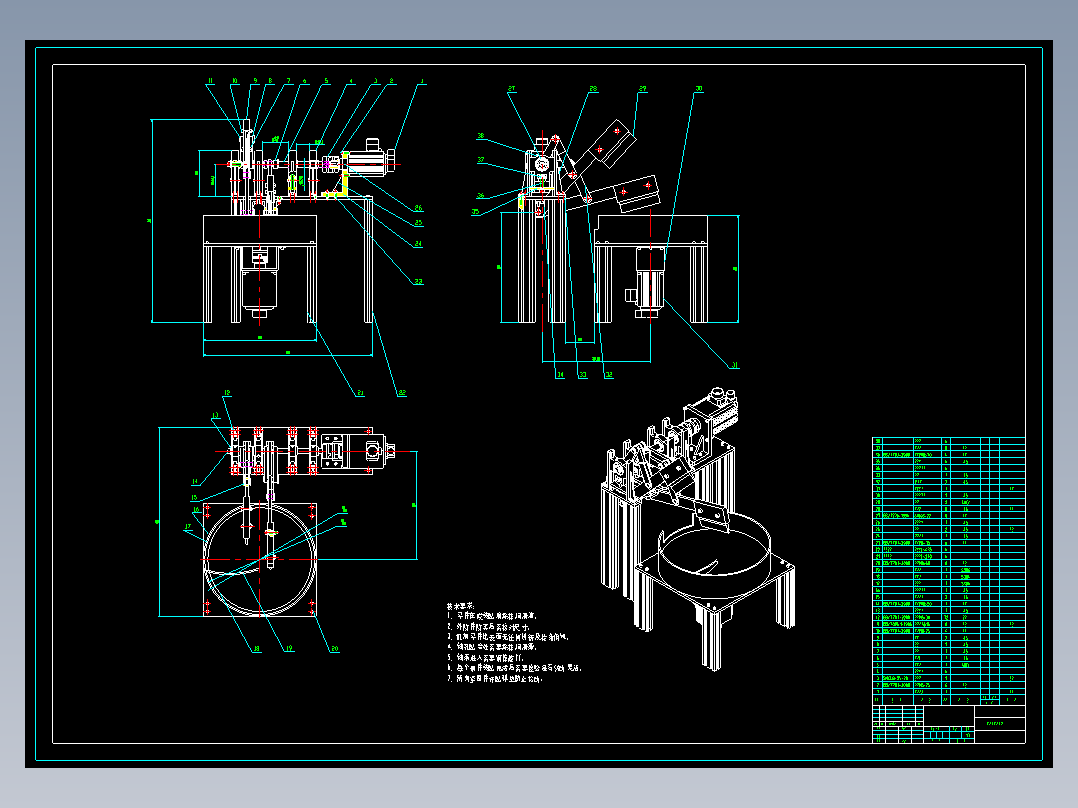
Task: Select part balloon number 28
Action: pyautogui.click(x=593, y=89)
